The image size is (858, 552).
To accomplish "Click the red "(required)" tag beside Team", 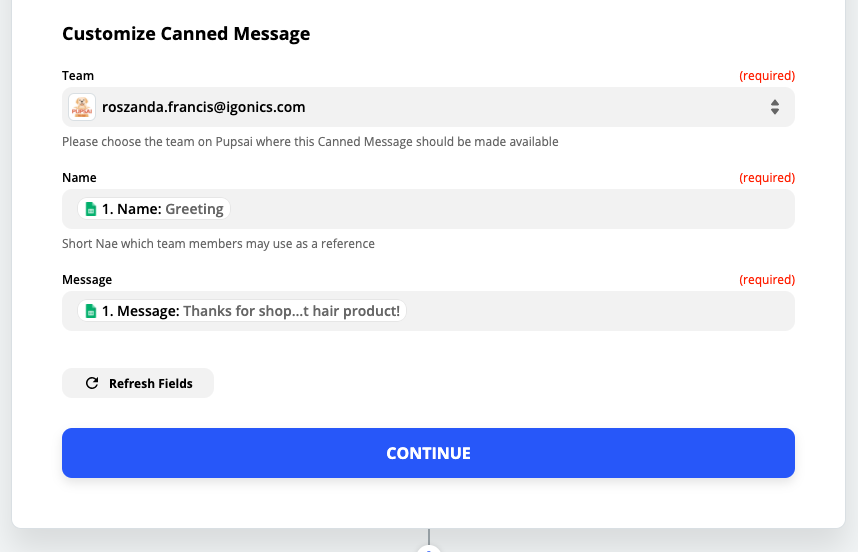I will point(766,76).
